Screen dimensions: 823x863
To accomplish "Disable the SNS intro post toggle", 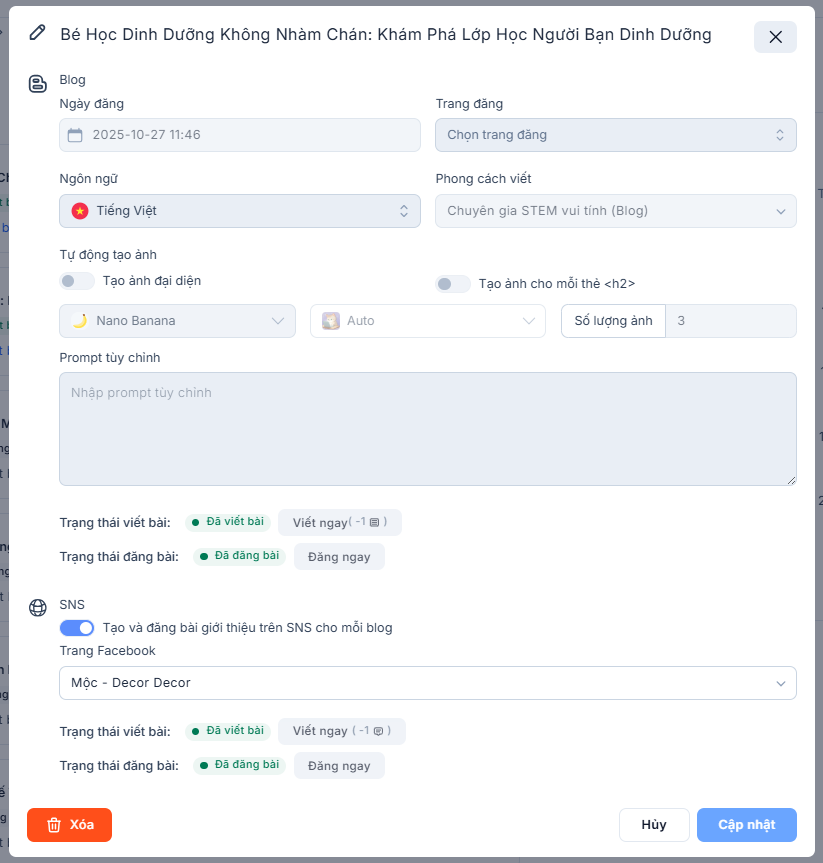I will pyautogui.click(x=77, y=628).
